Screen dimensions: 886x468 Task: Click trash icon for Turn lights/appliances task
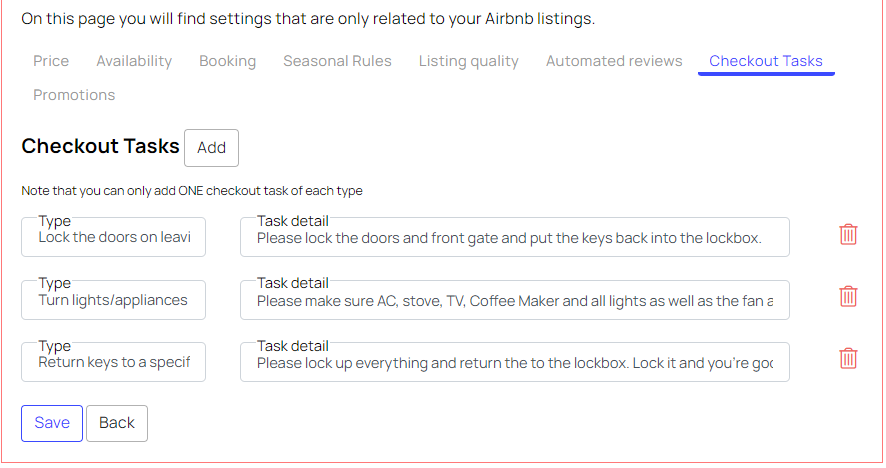[848, 297]
